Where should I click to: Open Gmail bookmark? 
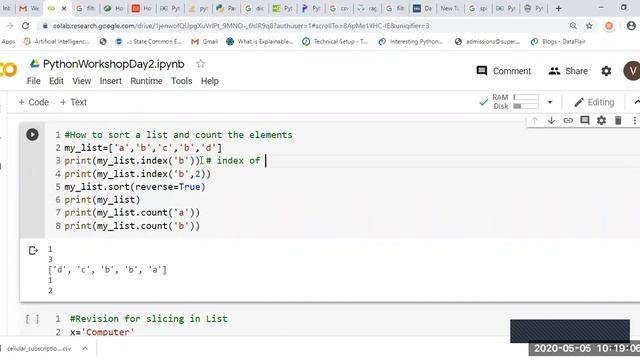tap(204, 42)
